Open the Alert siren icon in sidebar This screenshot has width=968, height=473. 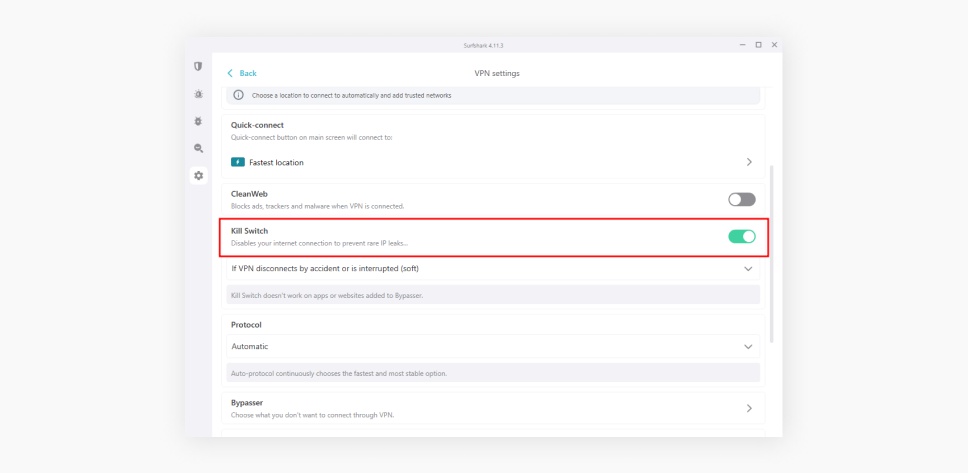click(198, 94)
